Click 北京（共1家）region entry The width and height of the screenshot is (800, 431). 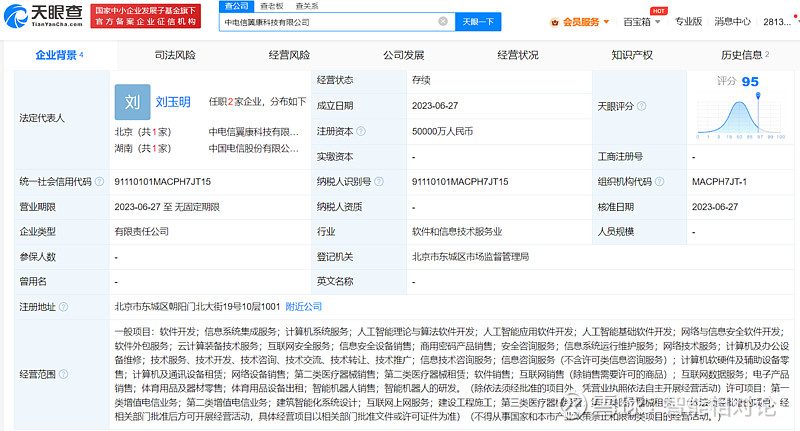point(143,132)
